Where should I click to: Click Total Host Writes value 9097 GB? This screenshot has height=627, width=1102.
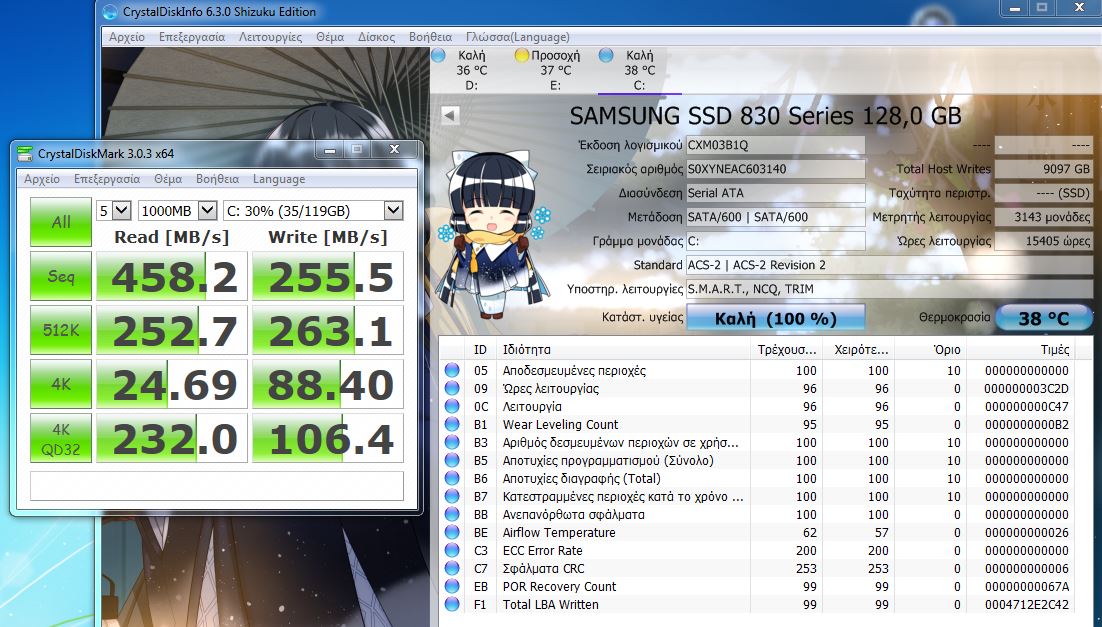coord(1044,169)
